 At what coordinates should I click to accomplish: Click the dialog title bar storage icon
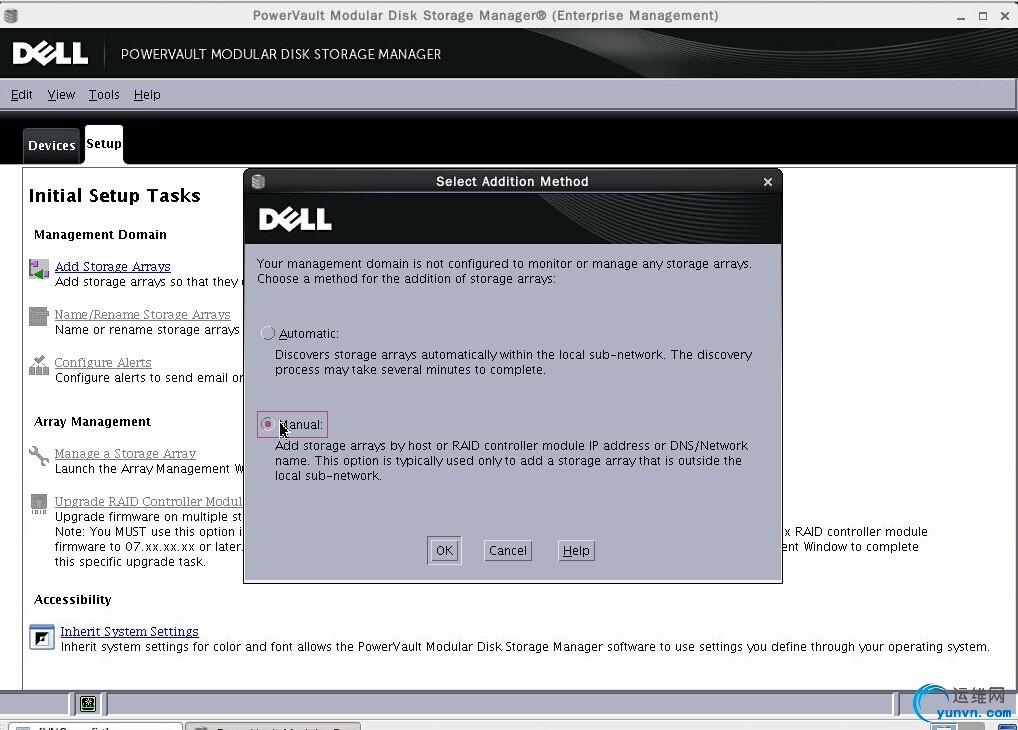coord(258,181)
